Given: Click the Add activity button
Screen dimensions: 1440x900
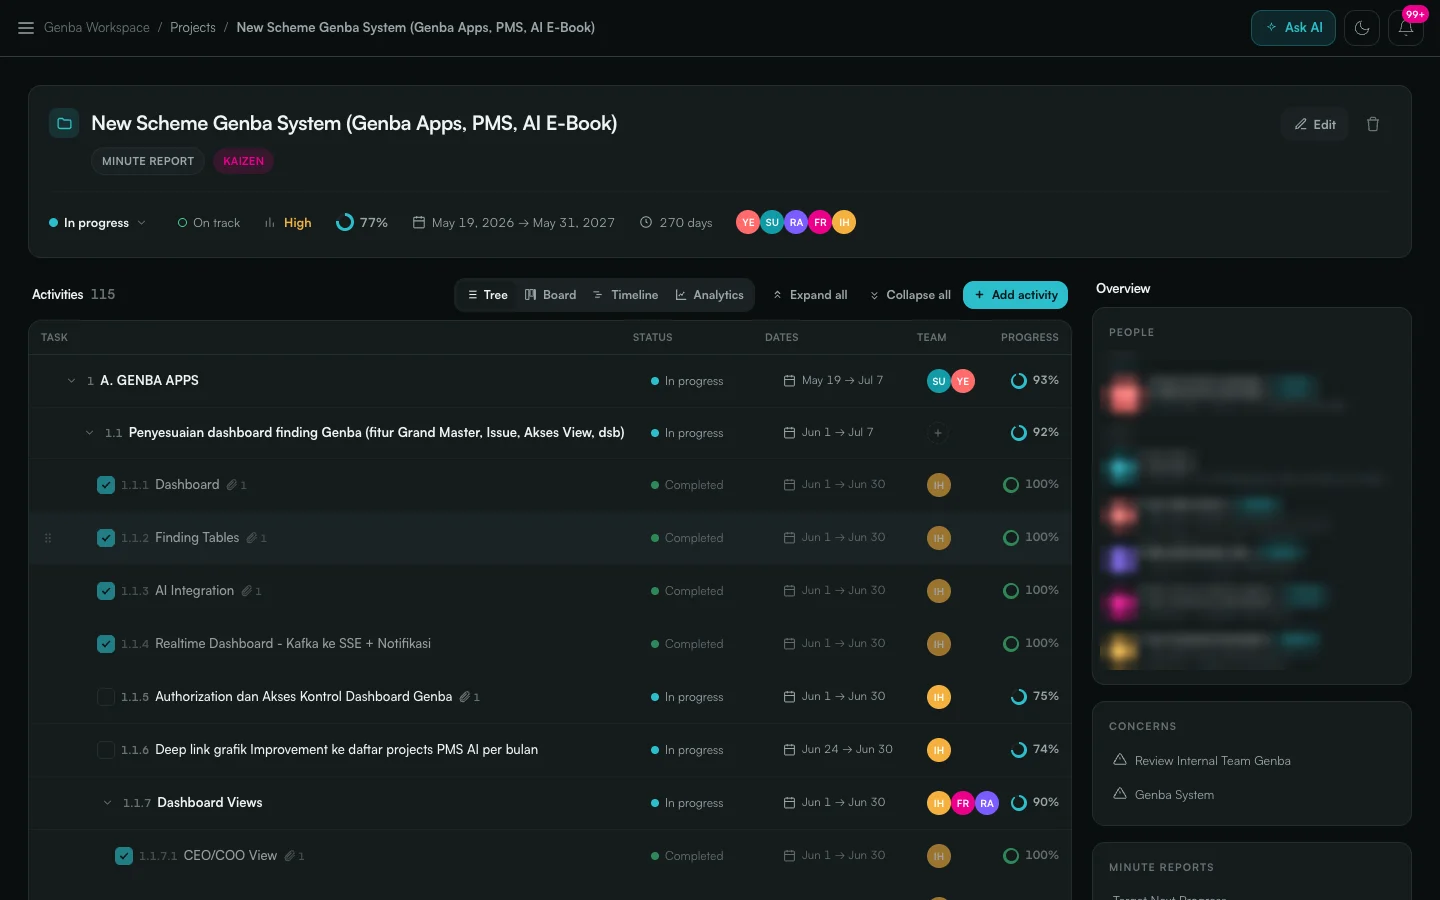Looking at the screenshot, I should (x=1015, y=295).
